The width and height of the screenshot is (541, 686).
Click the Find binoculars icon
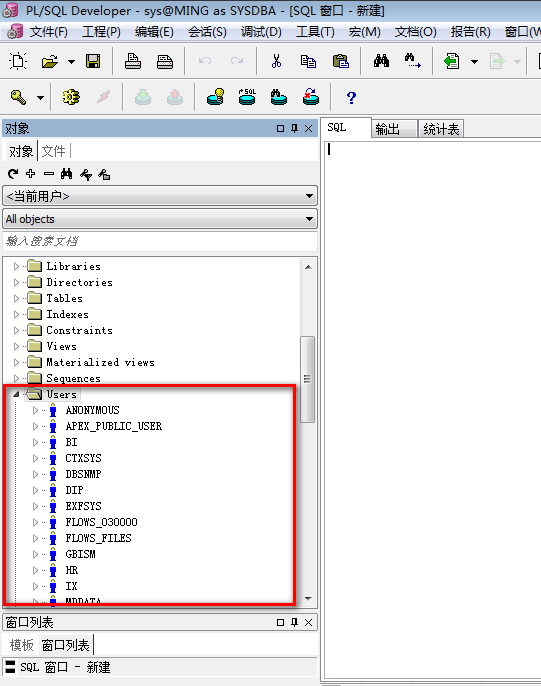(x=381, y=61)
